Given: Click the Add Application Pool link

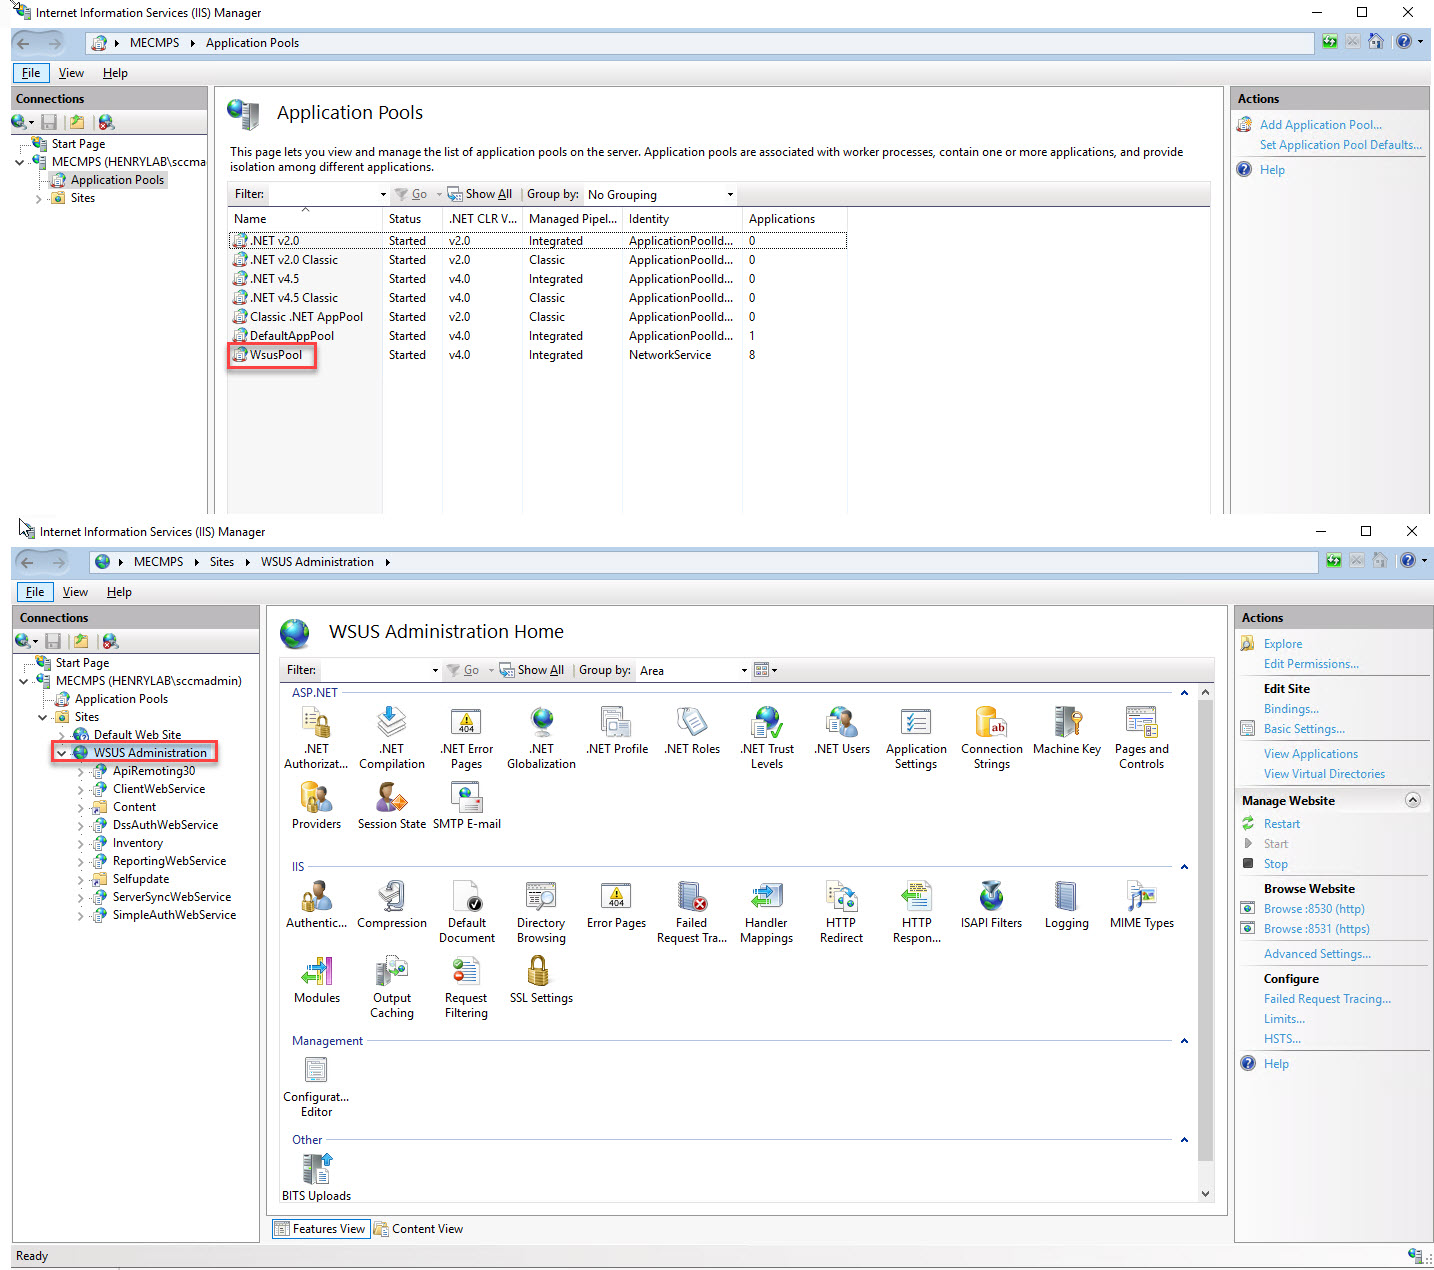Looking at the screenshot, I should [1320, 125].
